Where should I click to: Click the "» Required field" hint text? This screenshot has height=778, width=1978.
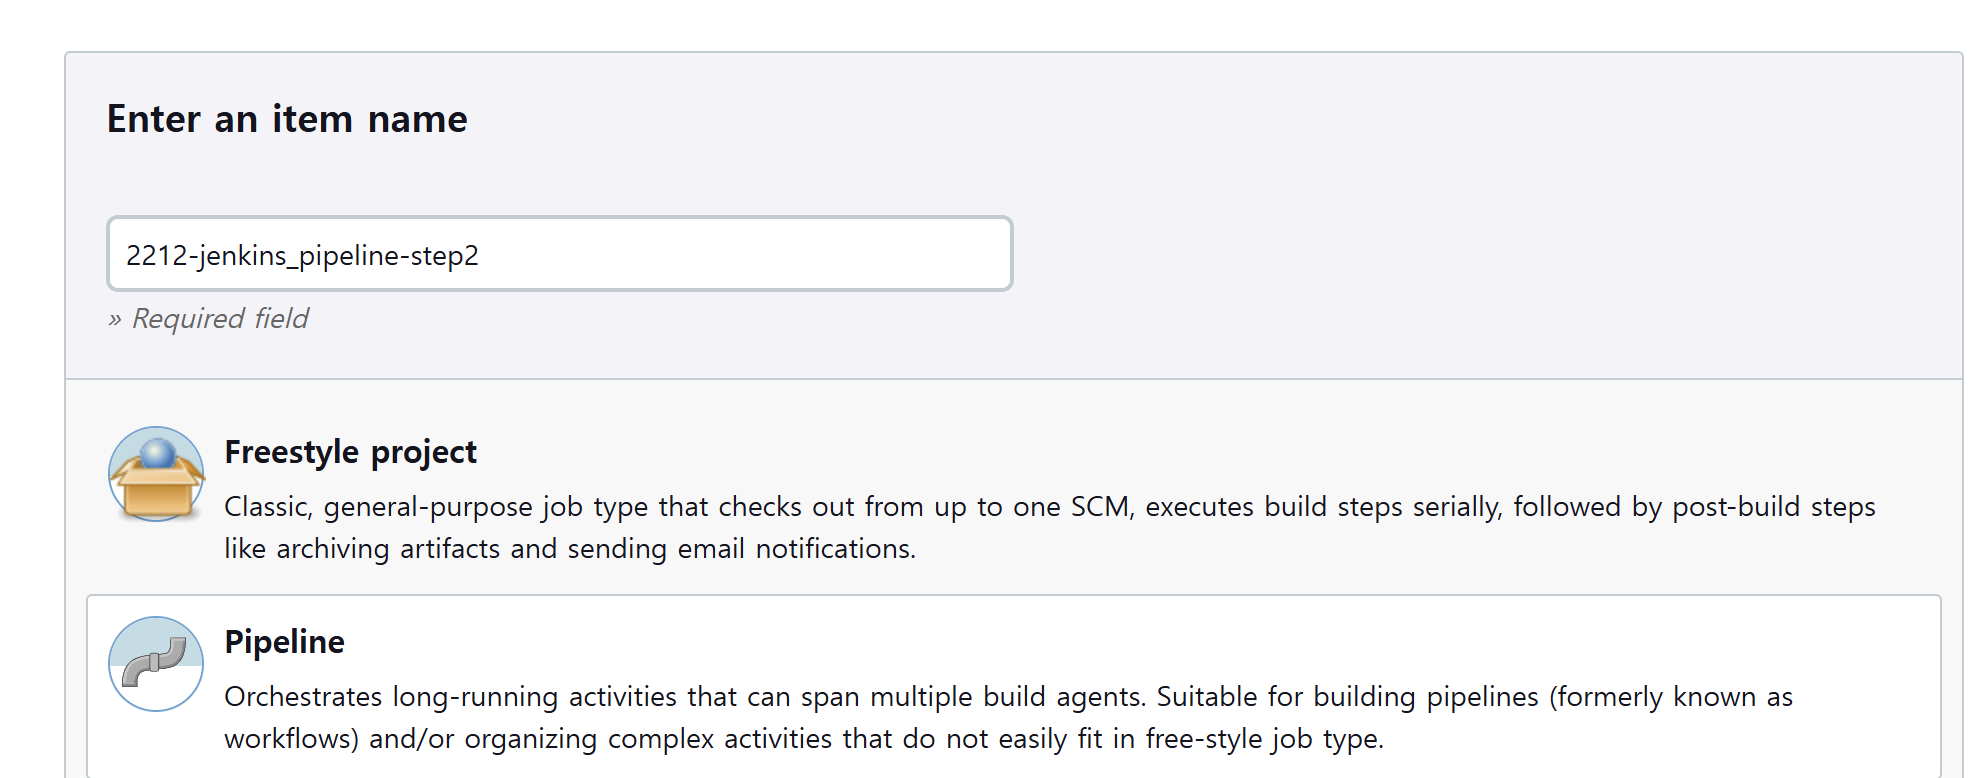(x=208, y=319)
